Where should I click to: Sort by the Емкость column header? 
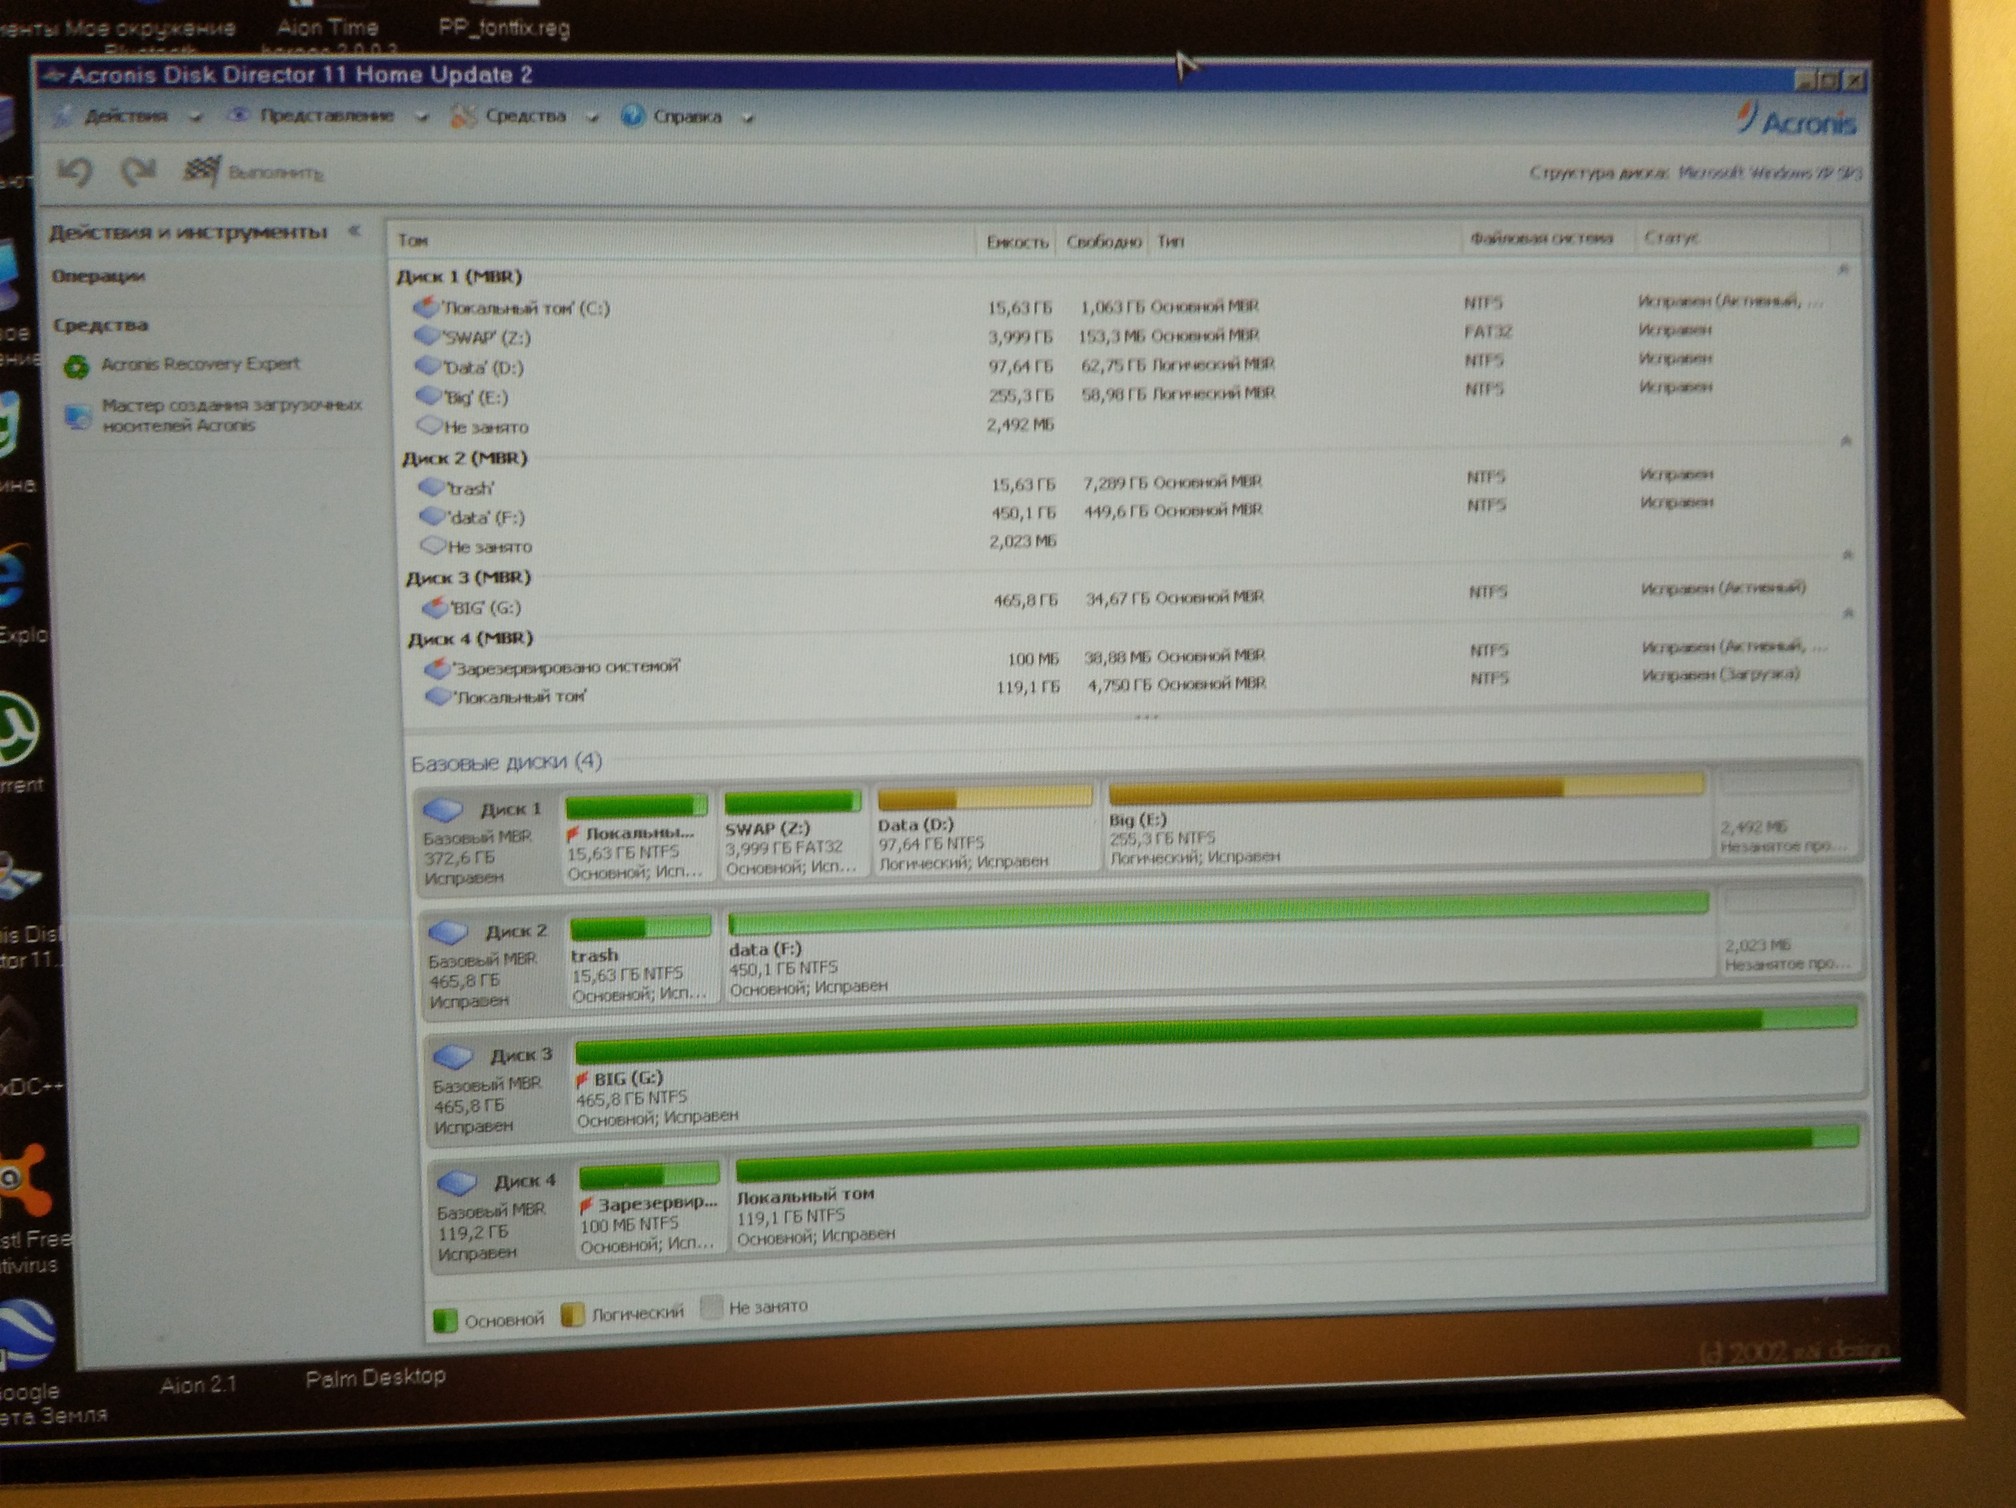tap(1016, 242)
